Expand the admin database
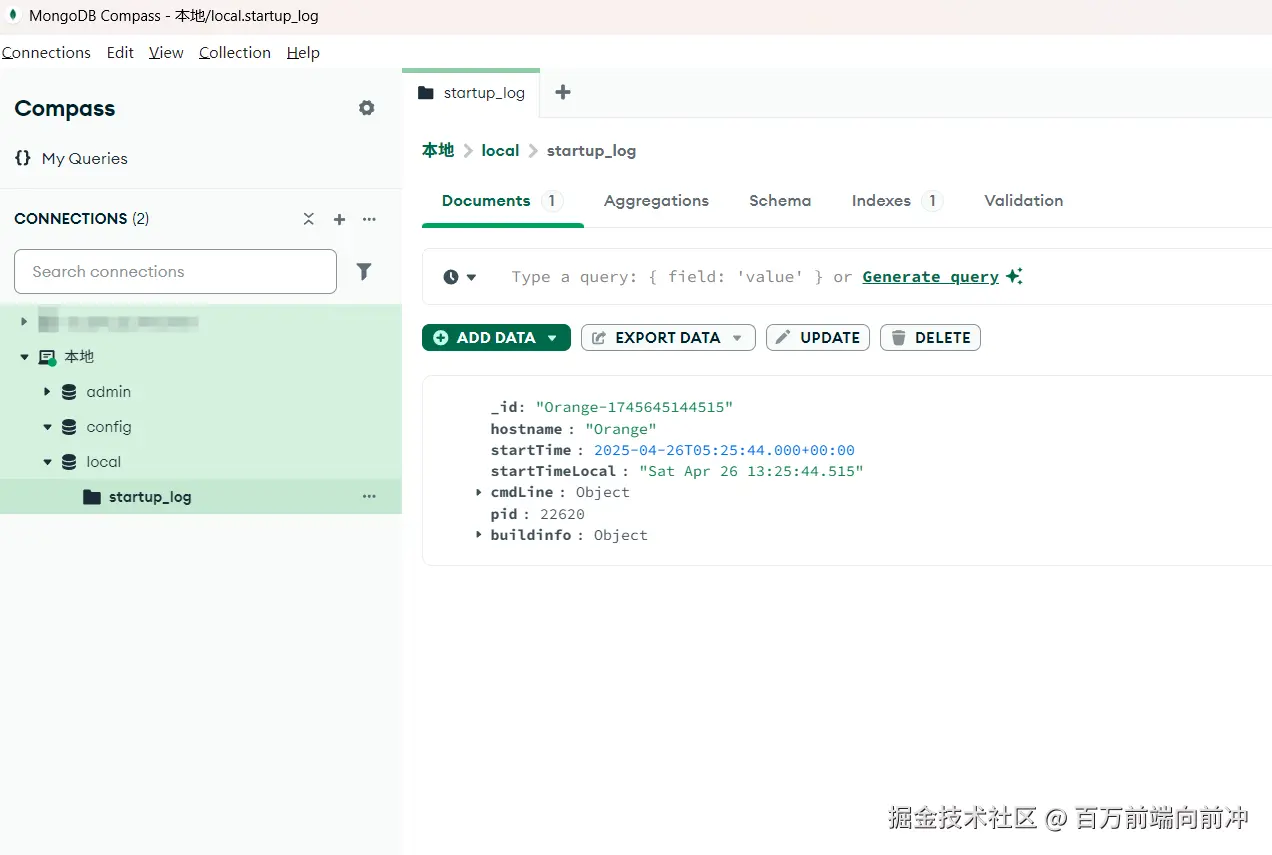Viewport: 1272px width, 855px height. coord(47,392)
